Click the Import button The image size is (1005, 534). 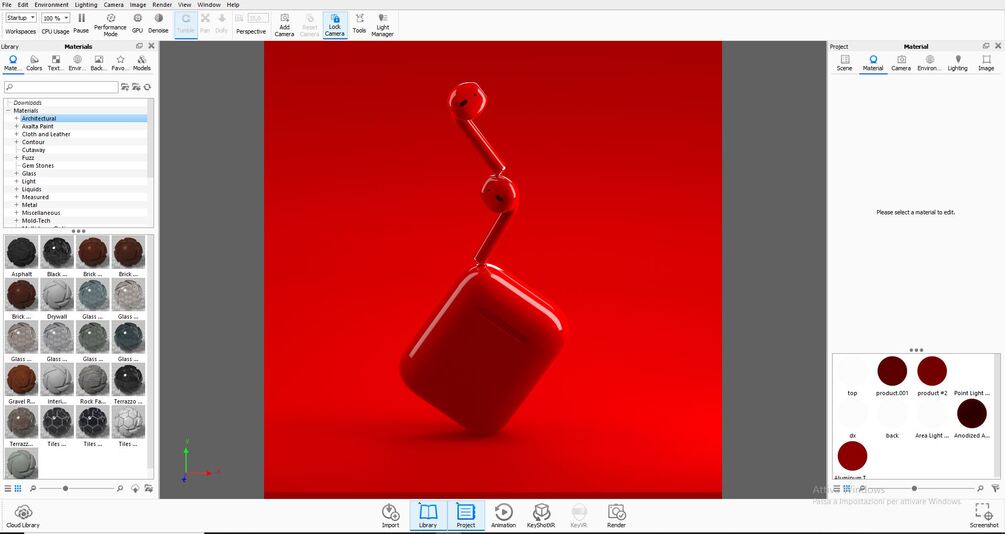click(x=390, y=516)
